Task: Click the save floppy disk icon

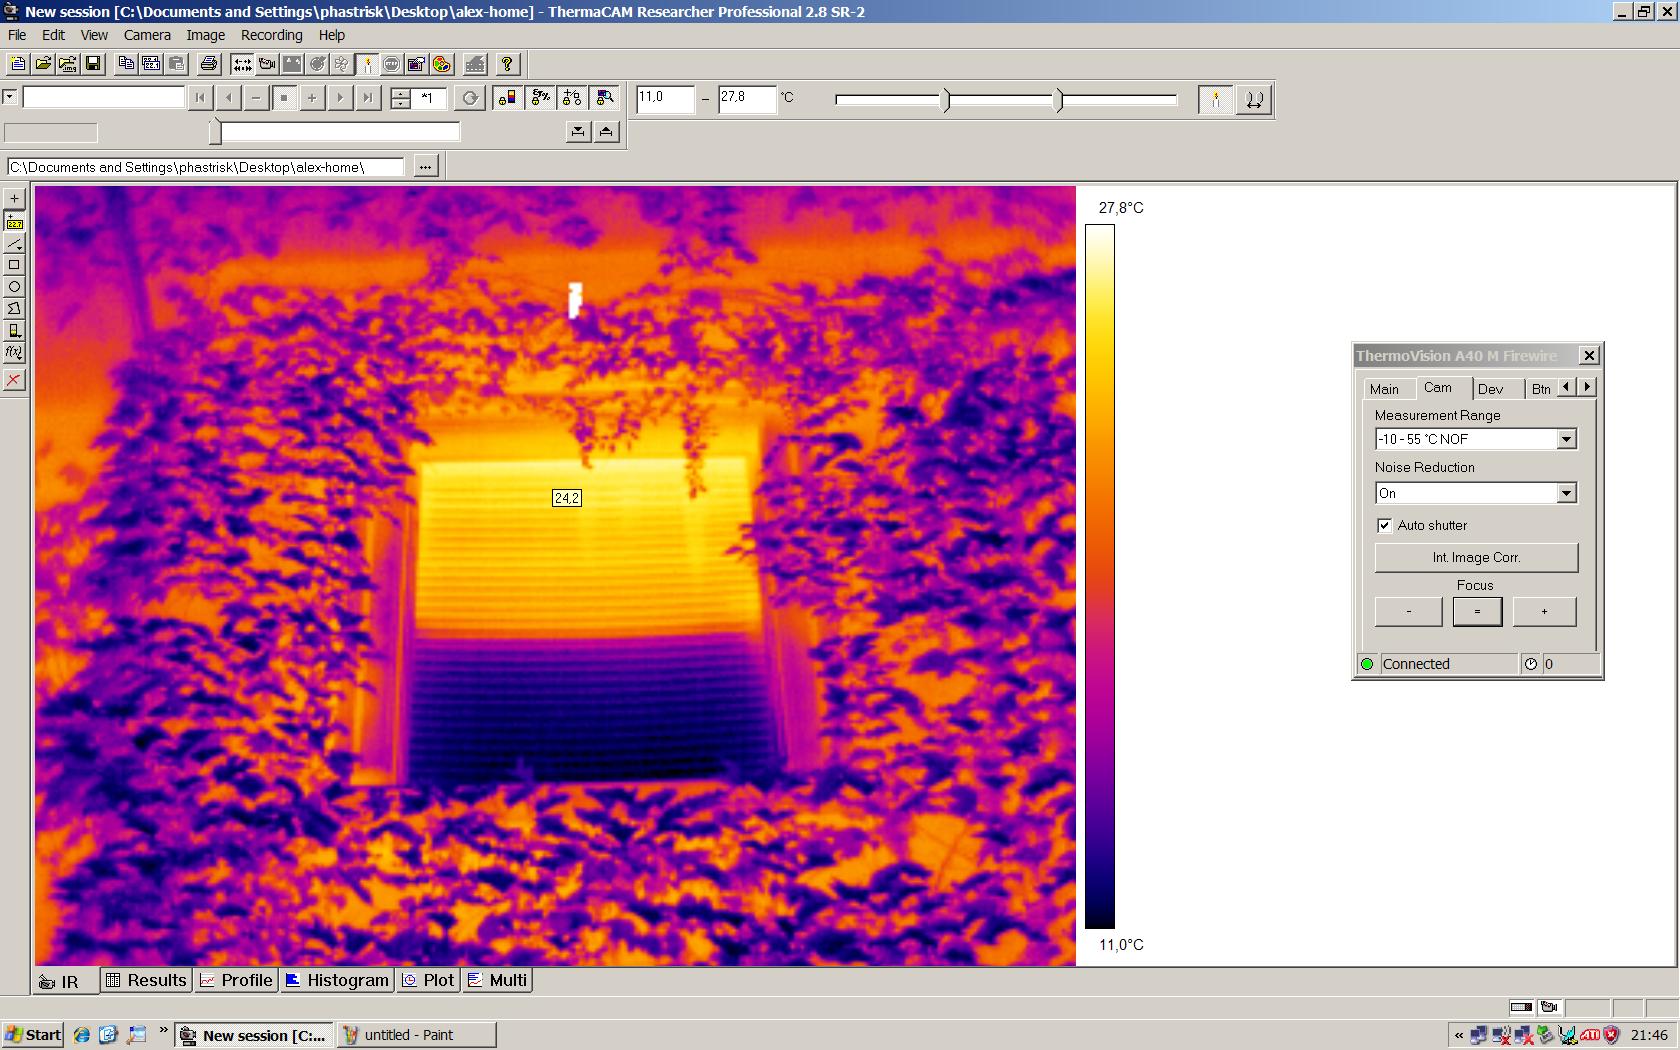Action: (93, 64)
